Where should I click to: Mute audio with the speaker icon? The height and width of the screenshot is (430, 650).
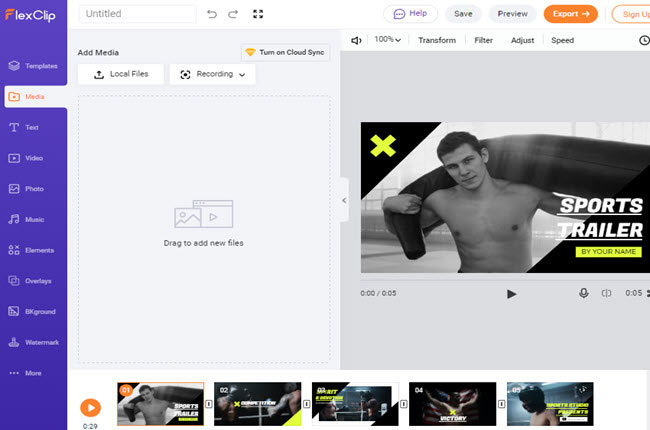coord(356,40)
